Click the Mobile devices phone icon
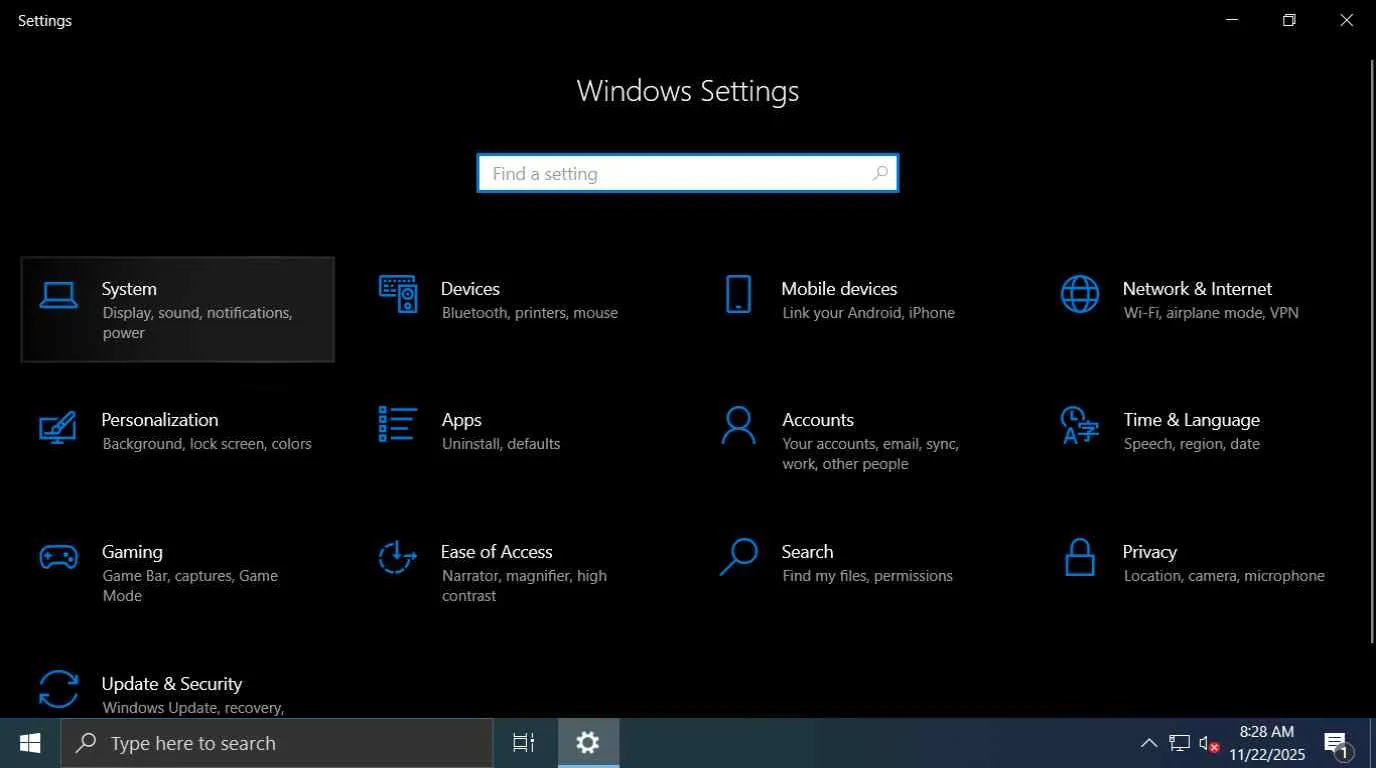 [738, 294]
